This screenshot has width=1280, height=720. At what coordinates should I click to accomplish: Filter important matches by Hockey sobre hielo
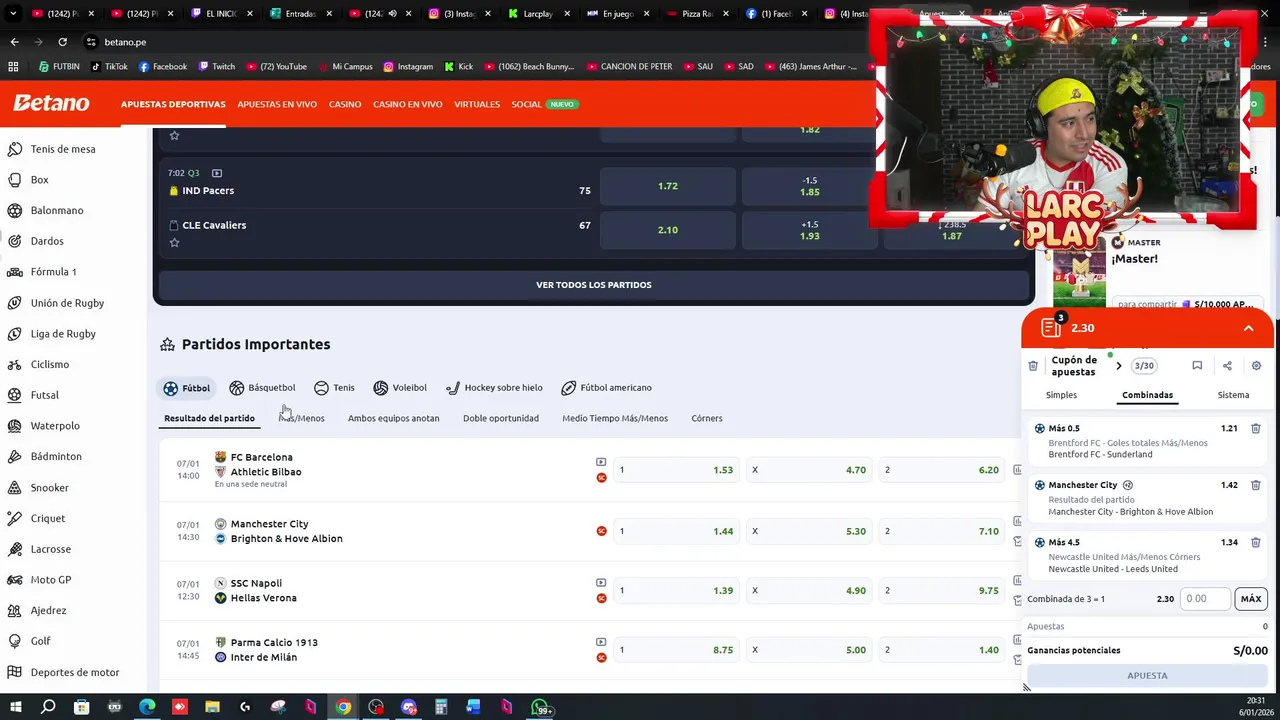click(x=494, y=388)
